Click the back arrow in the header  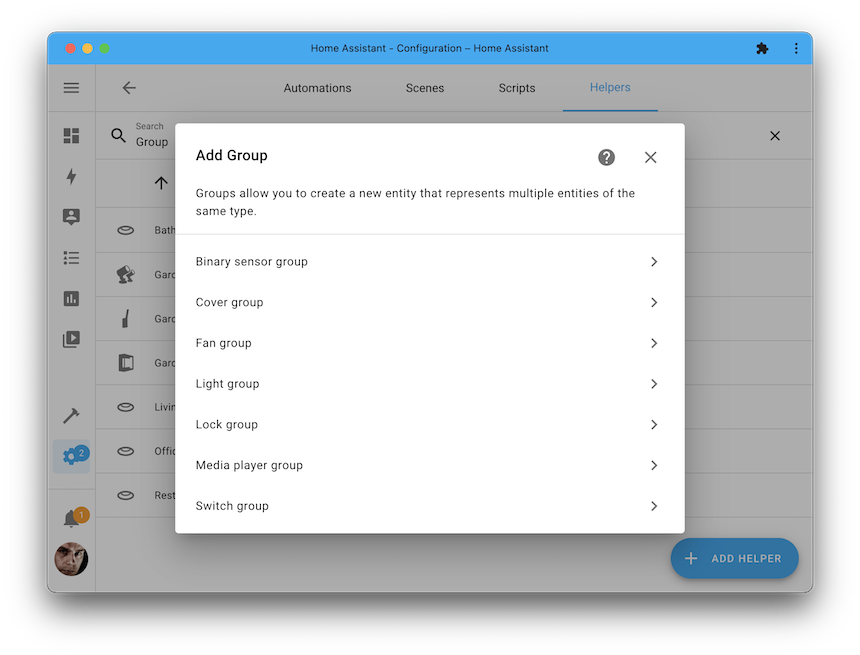click(x=129, y=88)
